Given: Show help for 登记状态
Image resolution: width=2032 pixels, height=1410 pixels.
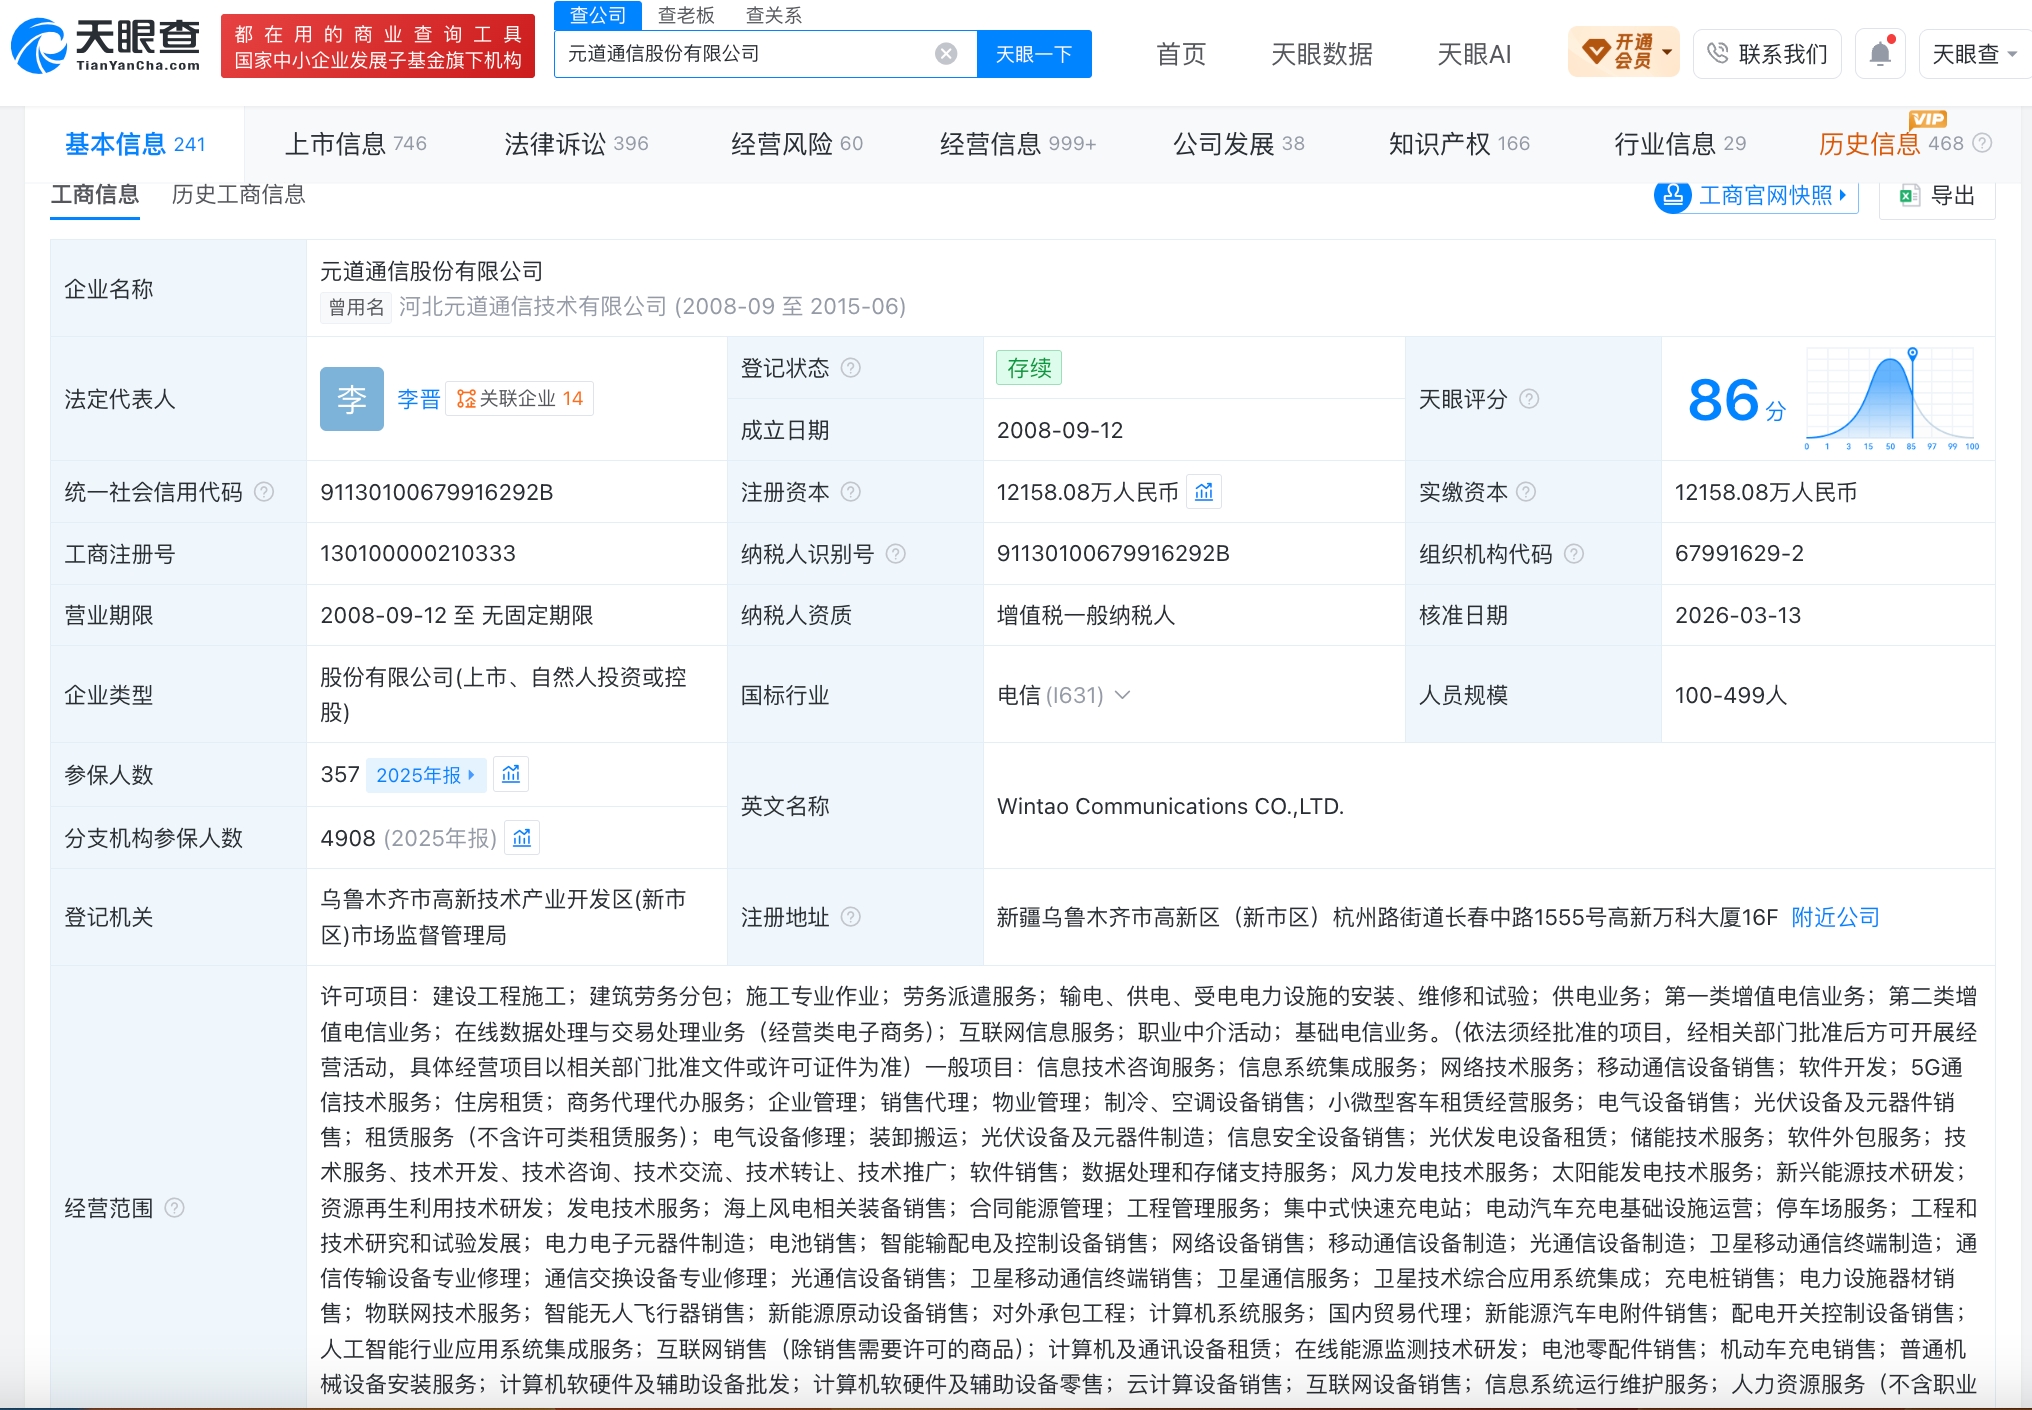Looking at the screenshot, I should tap(851, 368).
